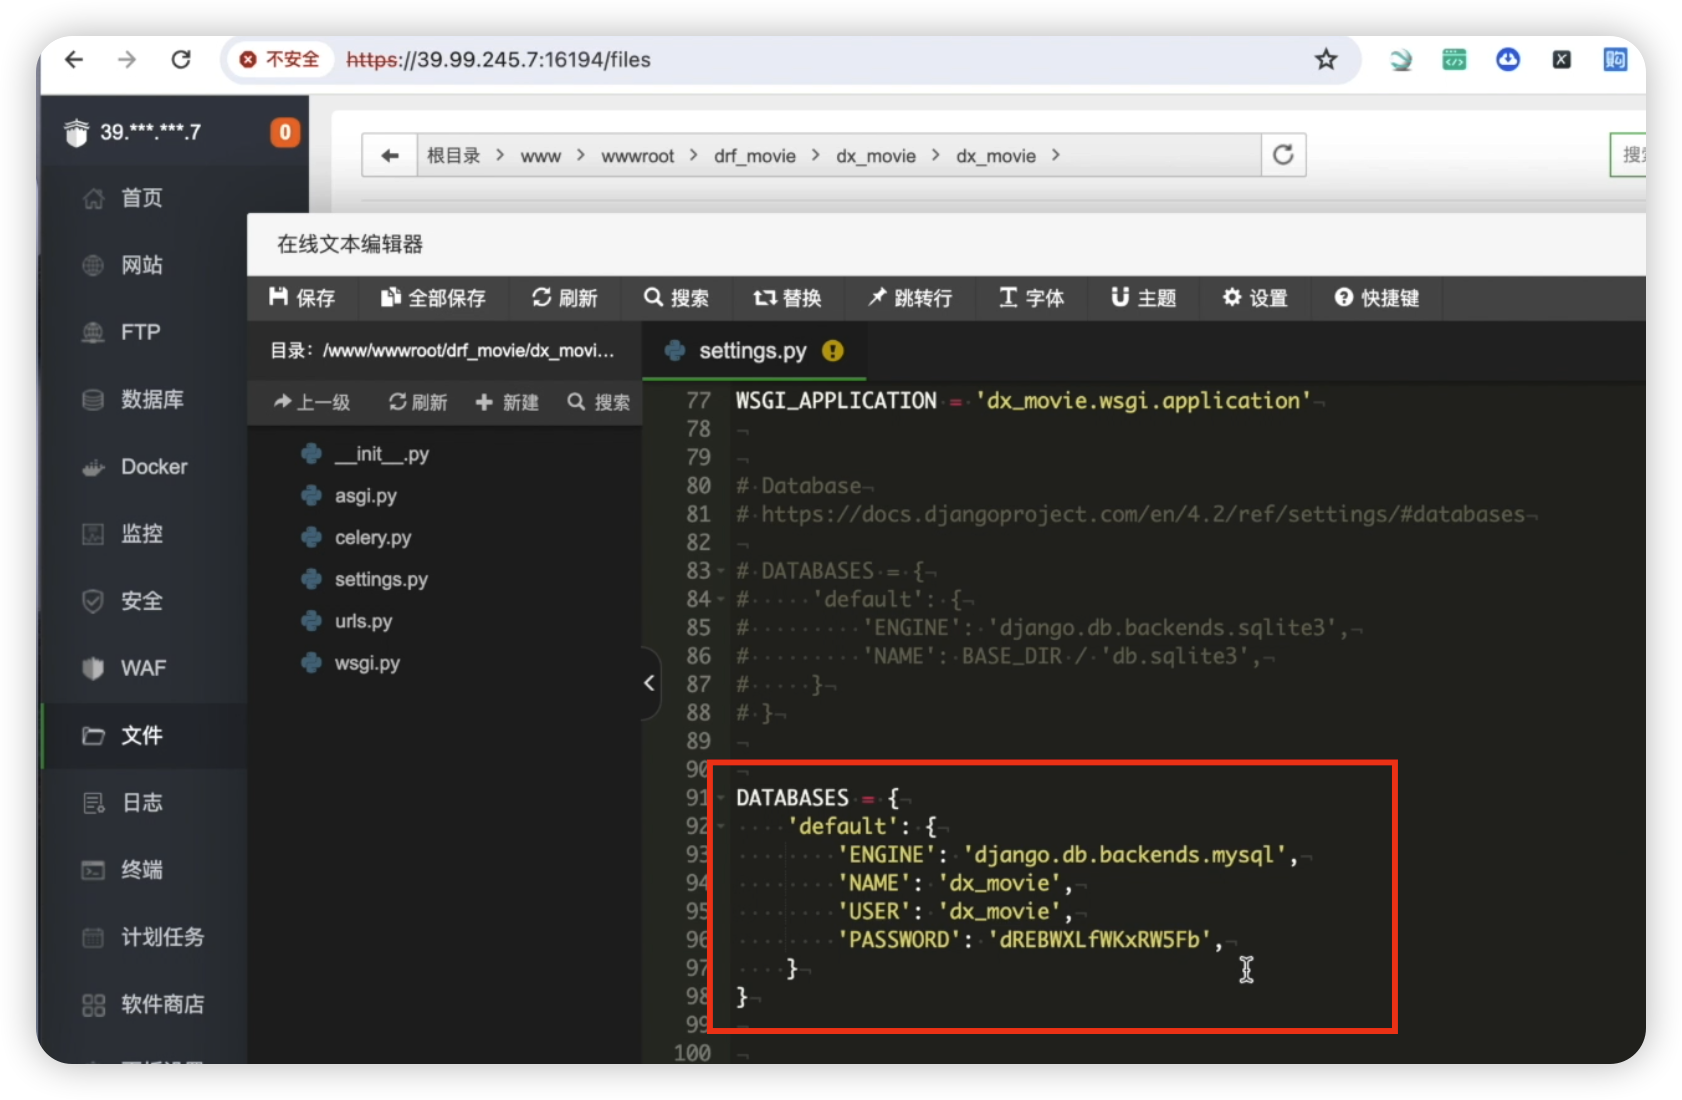The height and width of the screenshot is (1100, 1682).
Task: Fold code at line 84
Action: pyautogui.click(x=721, y=599)
